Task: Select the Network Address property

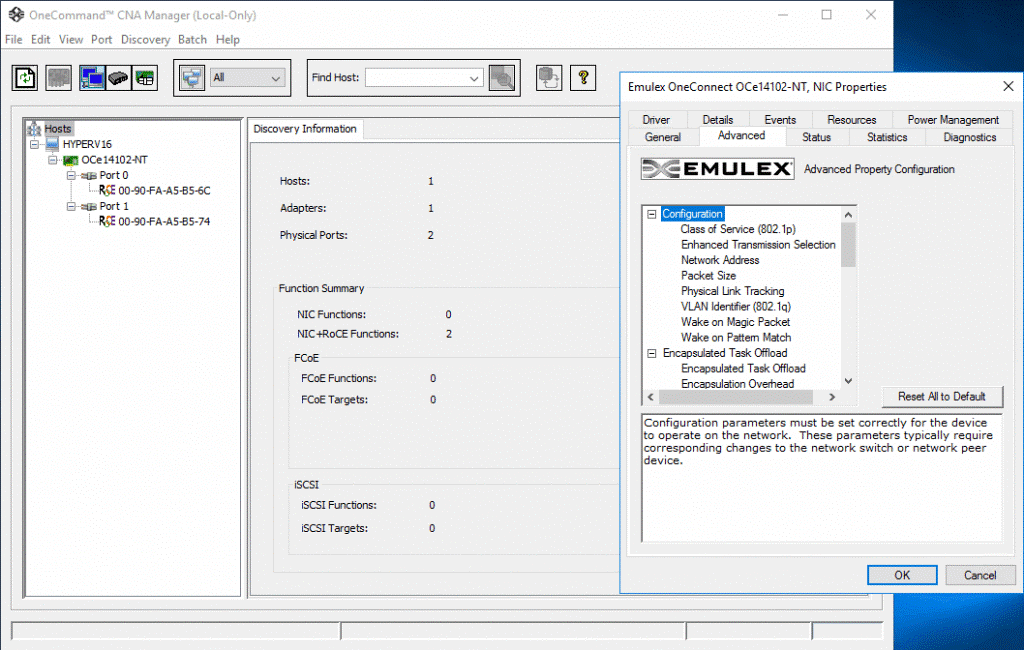Action: click(x=720, y=261)
